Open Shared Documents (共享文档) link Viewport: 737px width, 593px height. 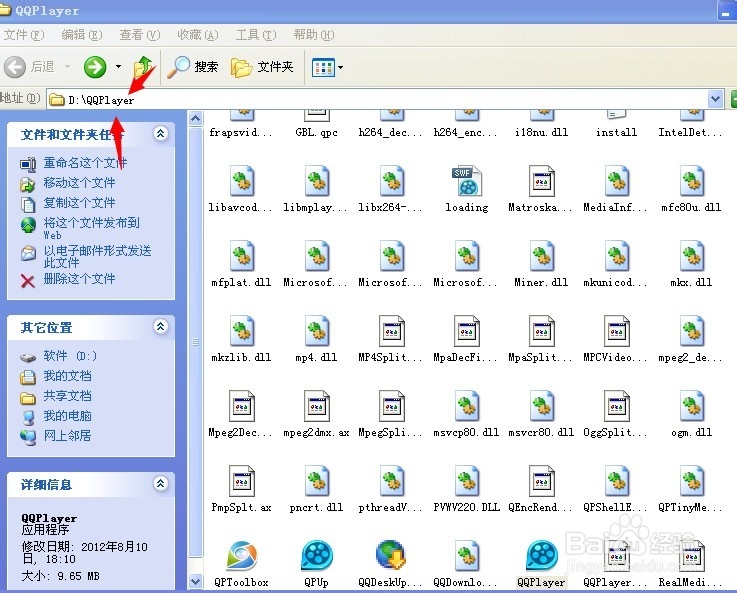pyautogui.click(x=56, y=396)
